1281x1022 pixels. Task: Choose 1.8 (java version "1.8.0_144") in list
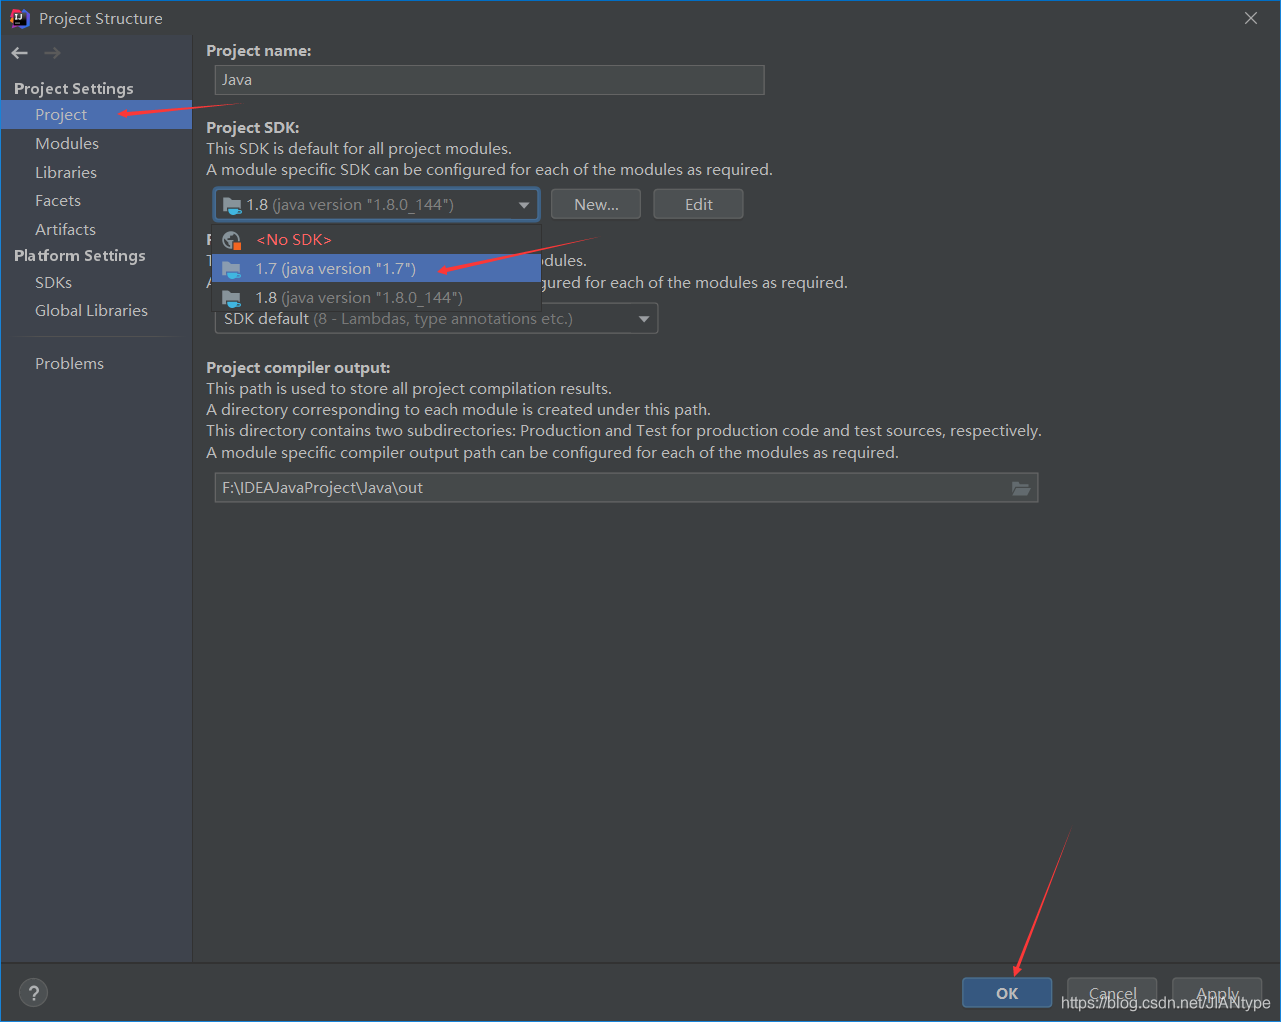coord(376,298)
